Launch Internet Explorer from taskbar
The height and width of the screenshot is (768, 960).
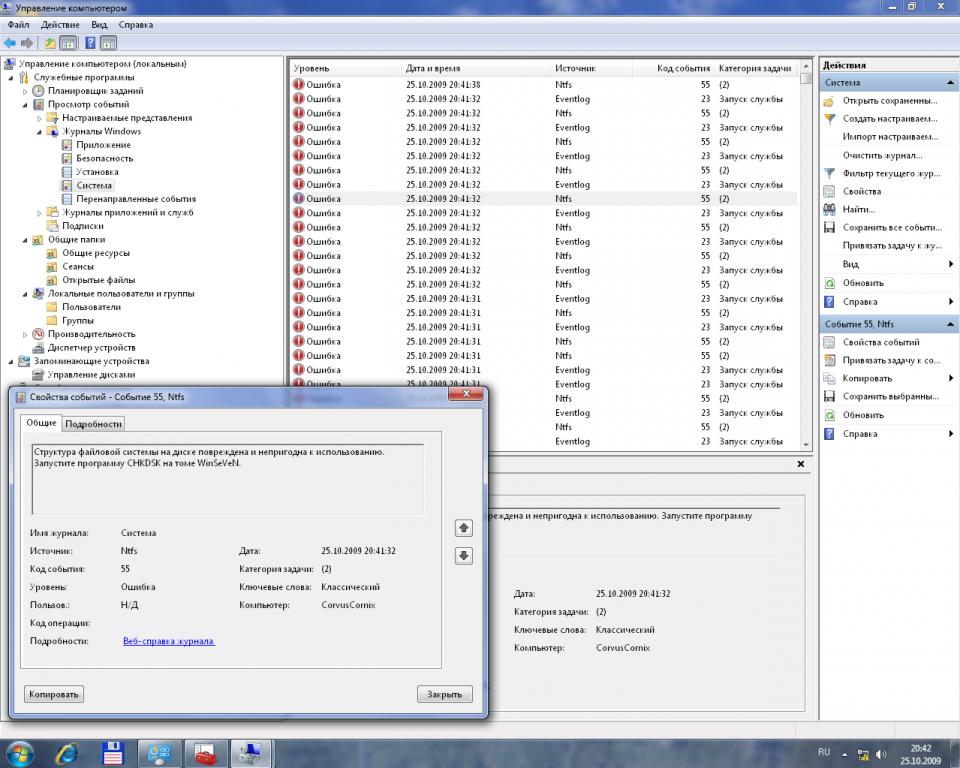pyautogui.click(x=67, y=753)
